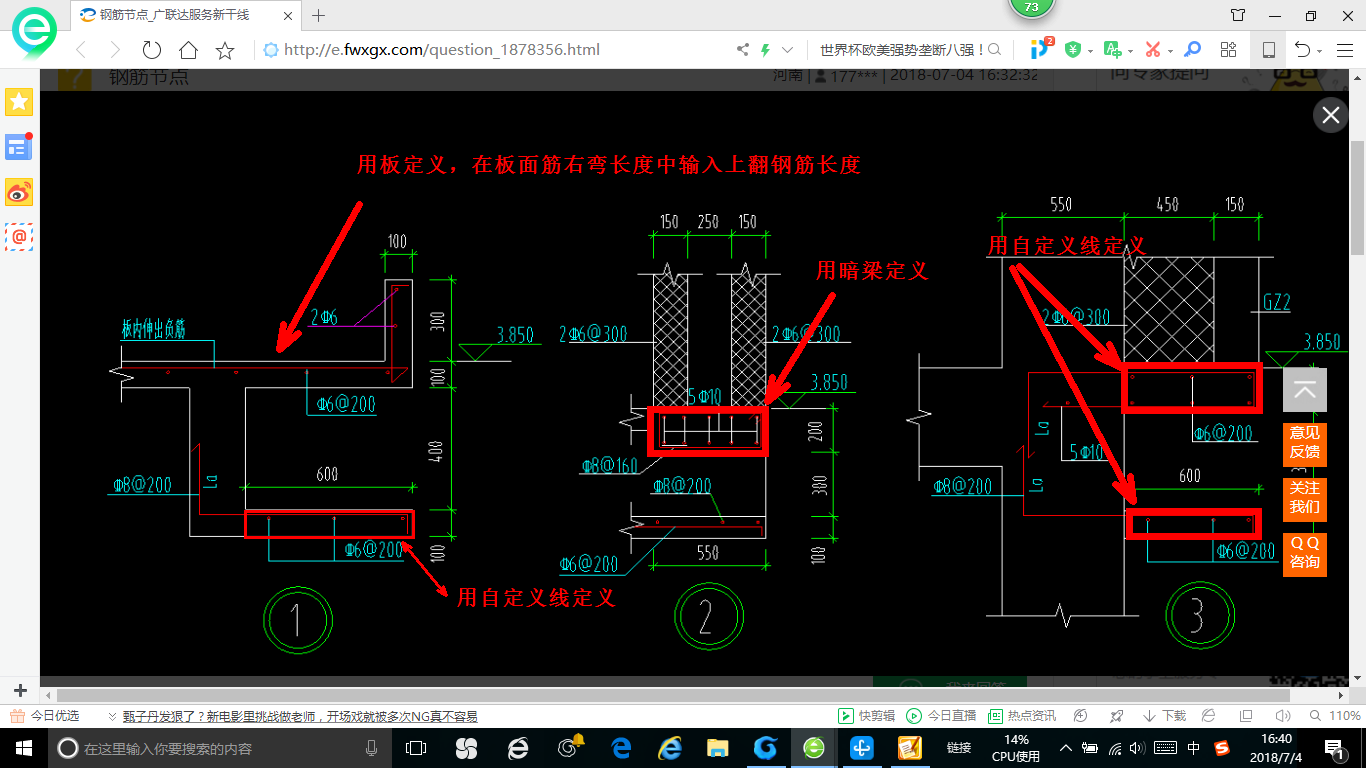This screenshot has width=1366, height=768.
Task: Bookmark this page with the star
Action: pos(225,50)
